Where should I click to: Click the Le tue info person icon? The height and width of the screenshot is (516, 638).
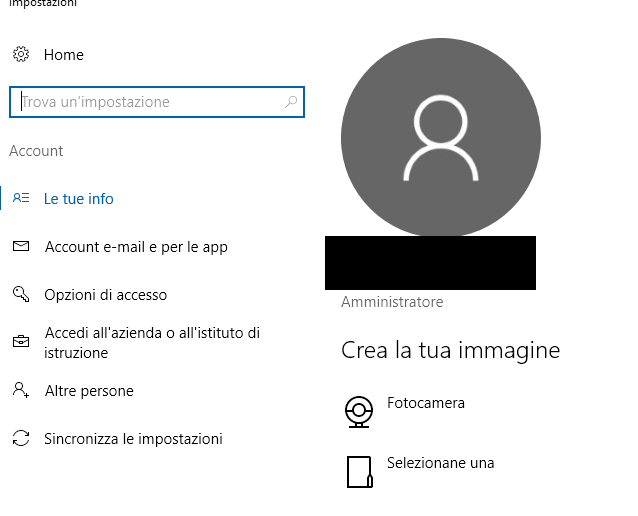click(21, 198)
